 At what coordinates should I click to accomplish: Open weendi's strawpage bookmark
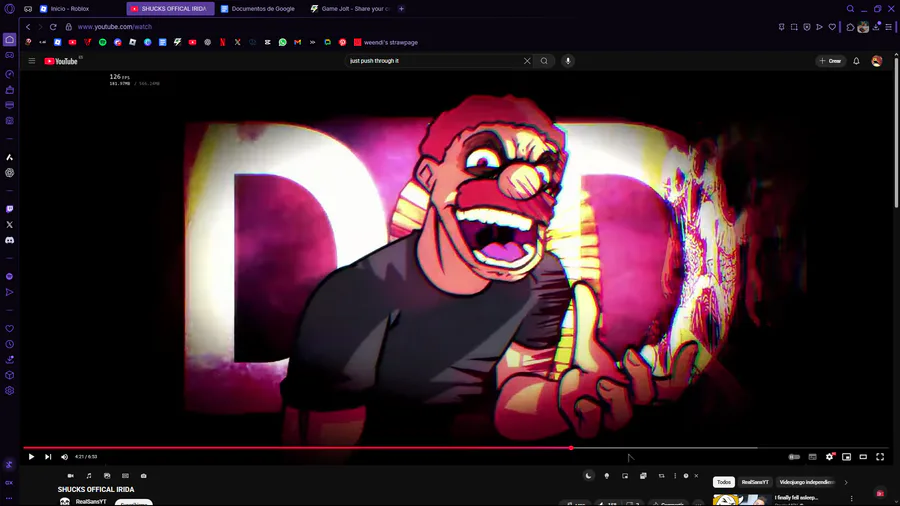click(386, 42)
